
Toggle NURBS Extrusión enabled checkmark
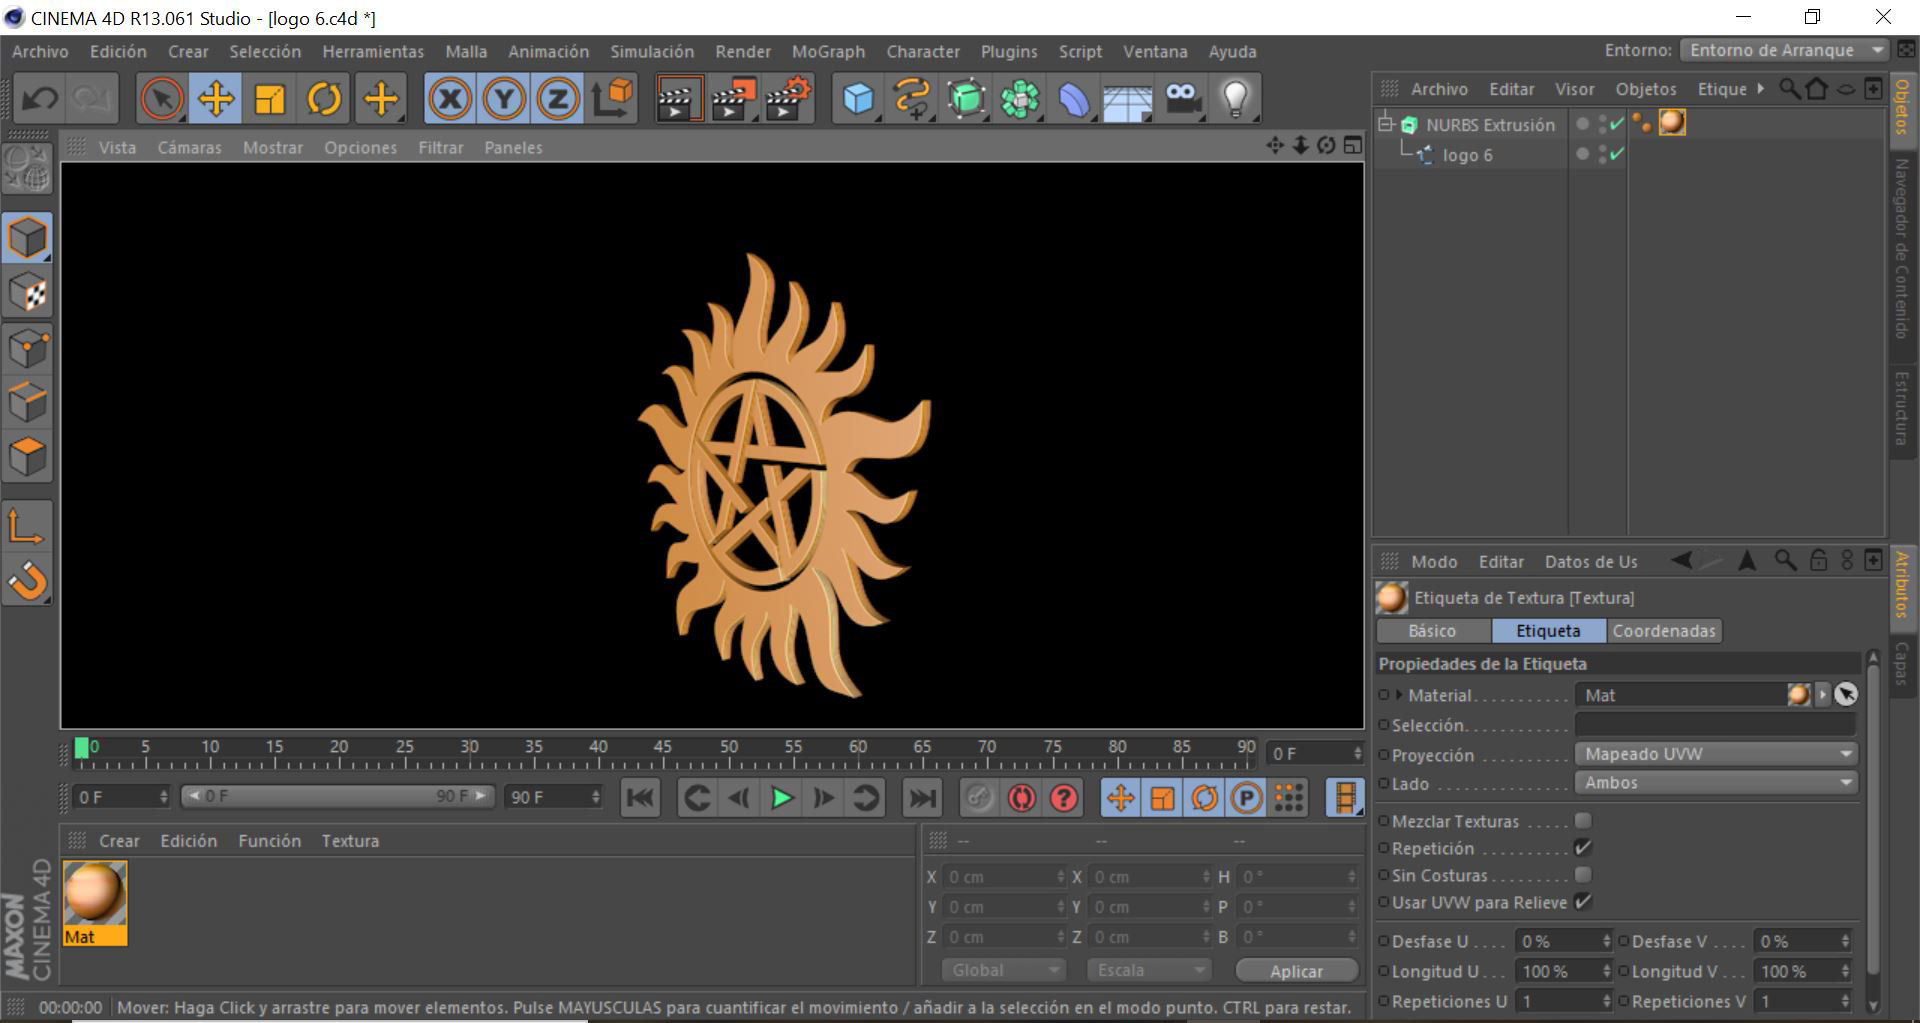click(1616, 125)
